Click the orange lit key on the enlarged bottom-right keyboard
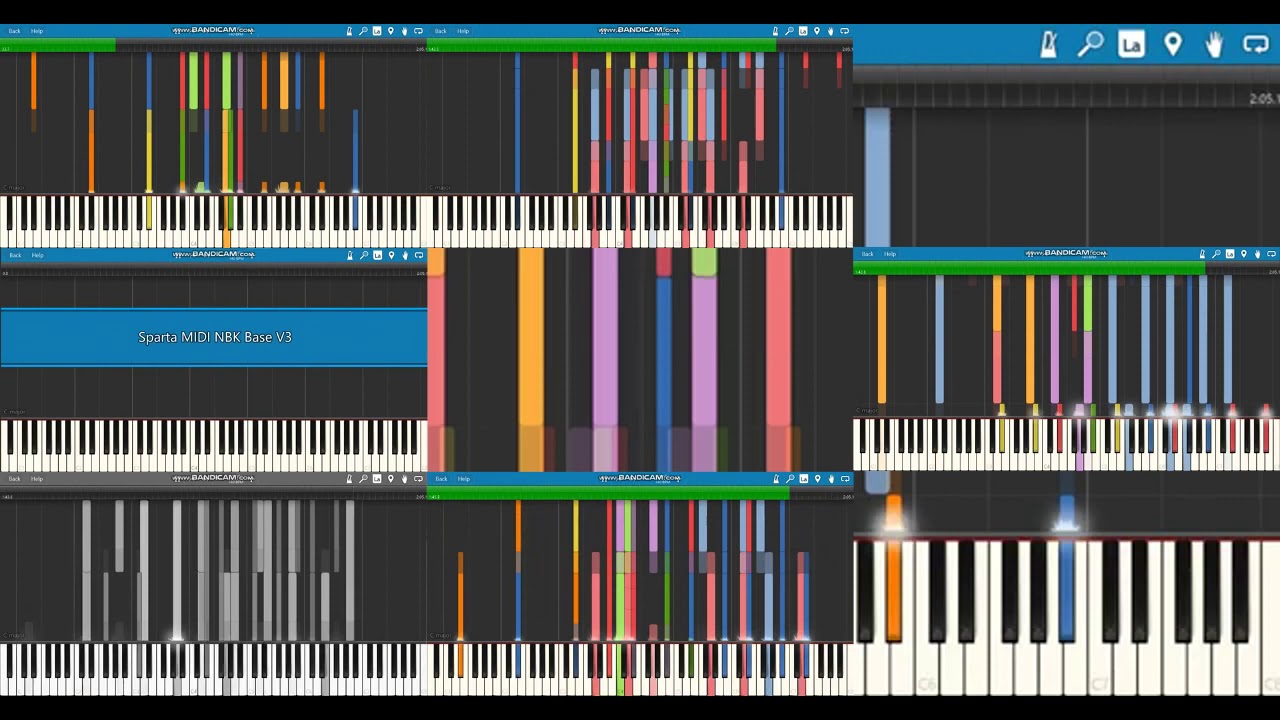This screenshot has width=1280, height=720. (x=893, y=590)
